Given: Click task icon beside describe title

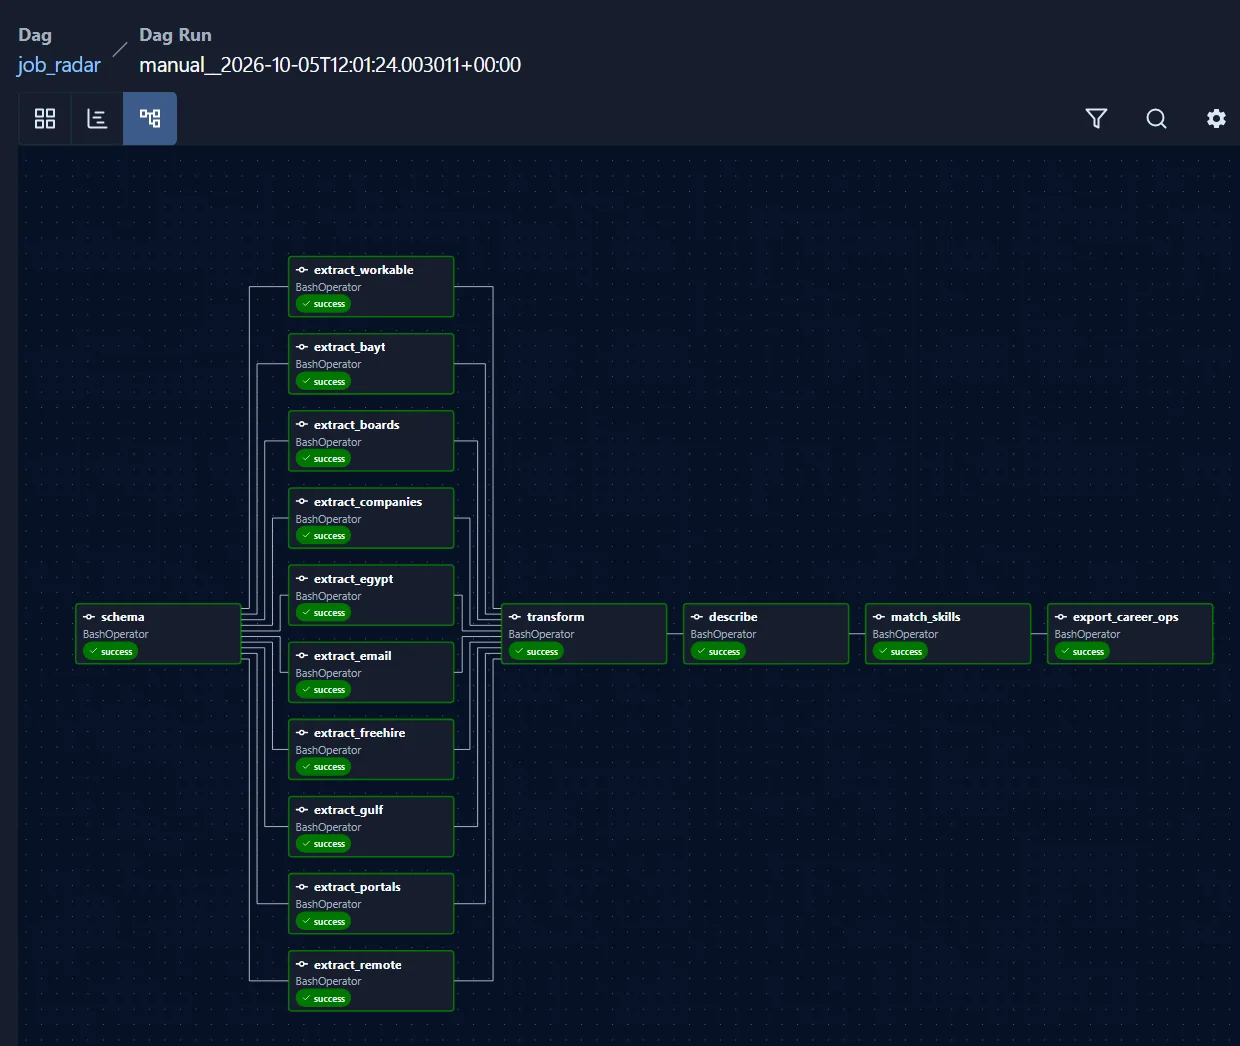Looking at the screenshot, I should (x=697, y=617).
